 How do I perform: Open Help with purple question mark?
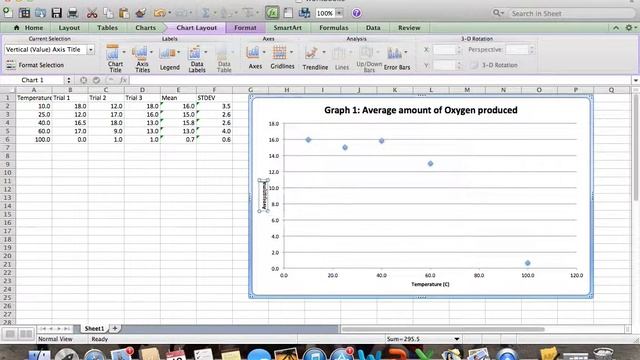[356, 13]
